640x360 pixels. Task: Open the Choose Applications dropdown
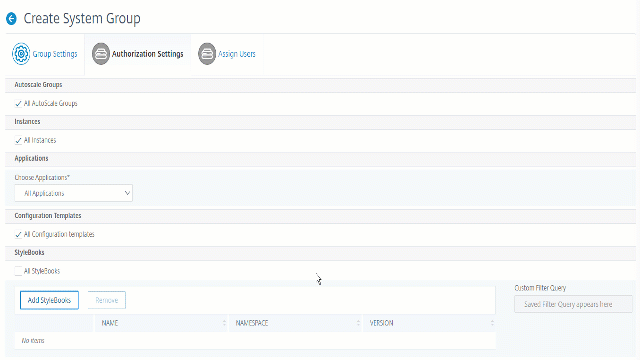[x=73, y=193]
